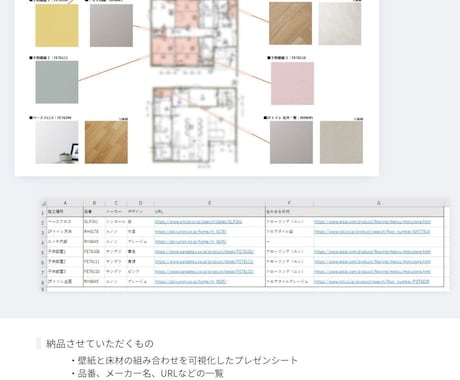Viewport: 460px width, 380px height.
Task: Click the heading 納品させていただくもの
Action: tap(100, 344)
